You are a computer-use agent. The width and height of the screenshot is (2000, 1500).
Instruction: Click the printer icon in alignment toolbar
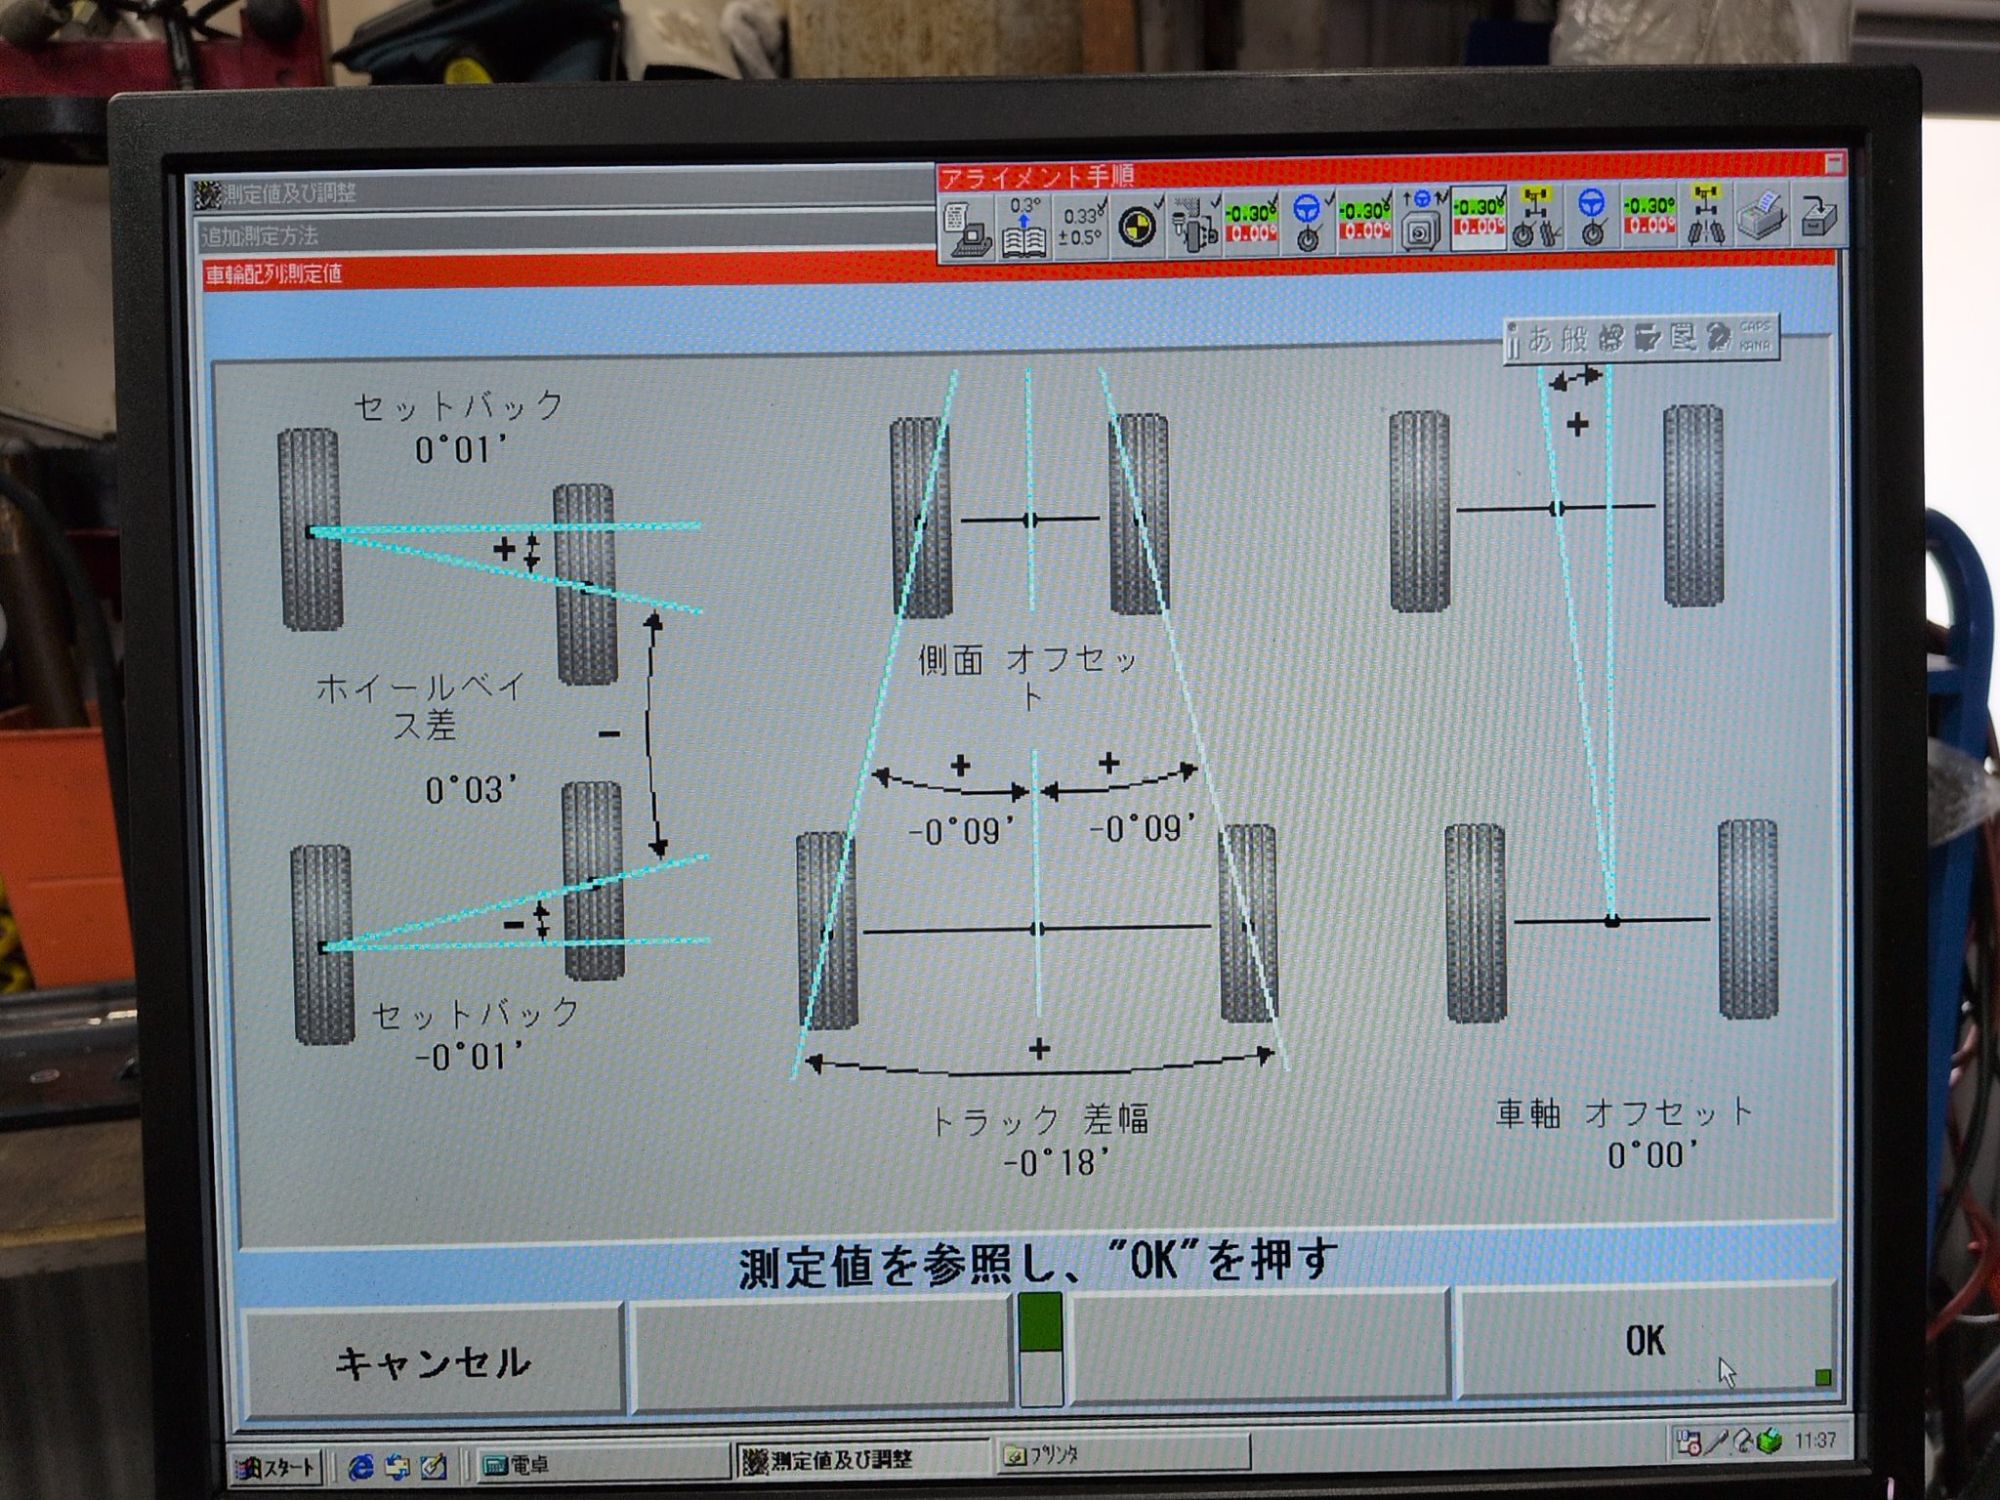point(1761,216)
